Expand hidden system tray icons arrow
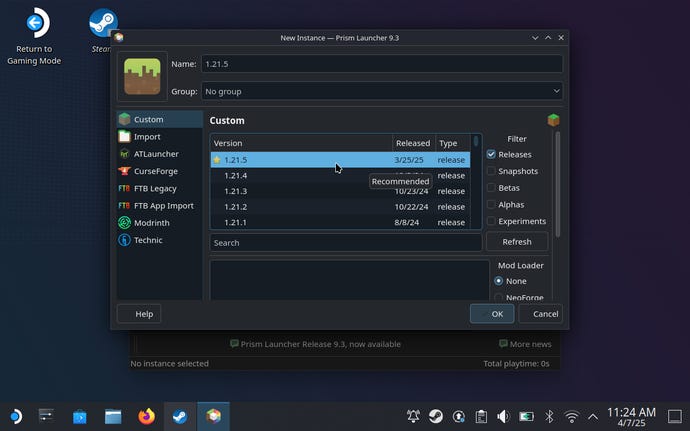690x431 pixels. pos(593,416)
